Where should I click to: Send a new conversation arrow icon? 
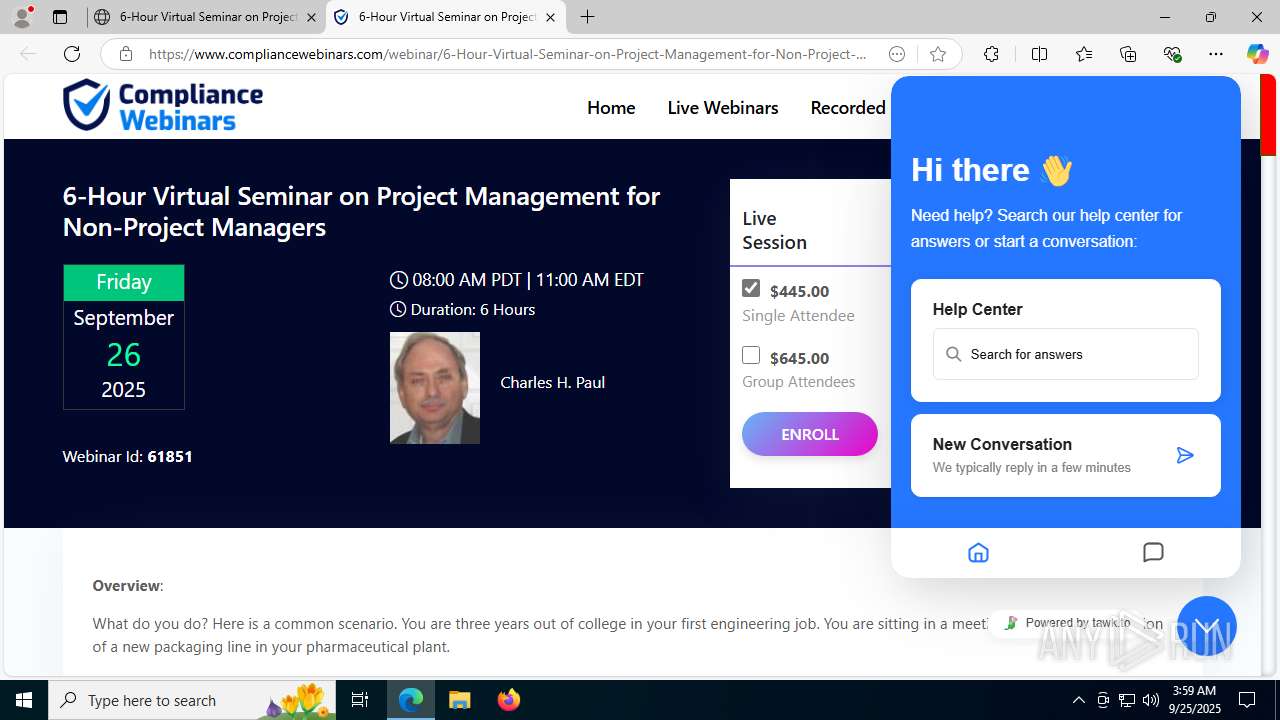[1185, 455]
